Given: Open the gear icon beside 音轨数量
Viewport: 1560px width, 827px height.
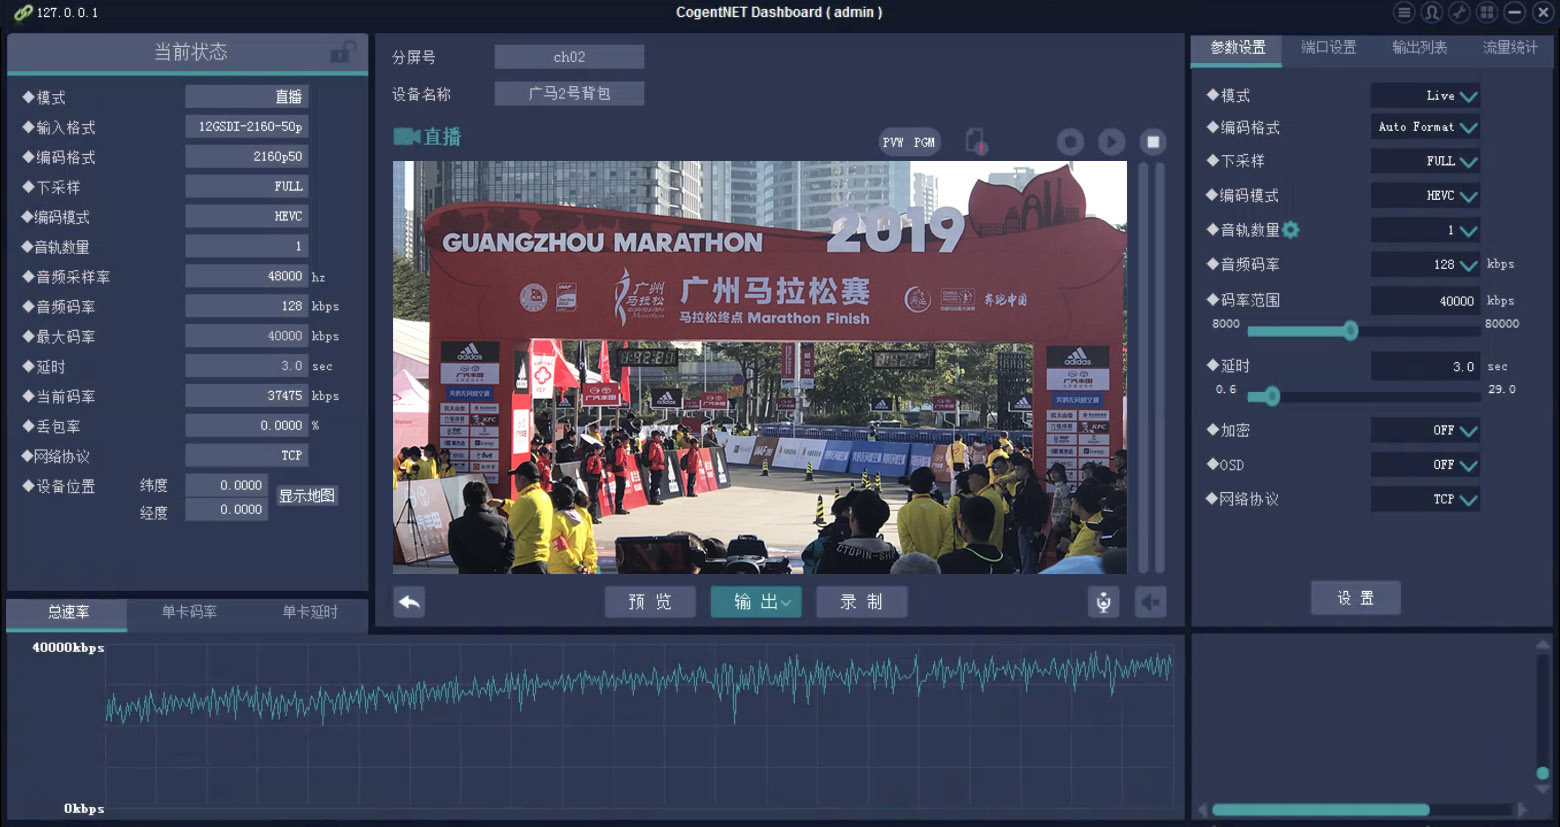Looking at the screenshot, I should click(1291, 230).
